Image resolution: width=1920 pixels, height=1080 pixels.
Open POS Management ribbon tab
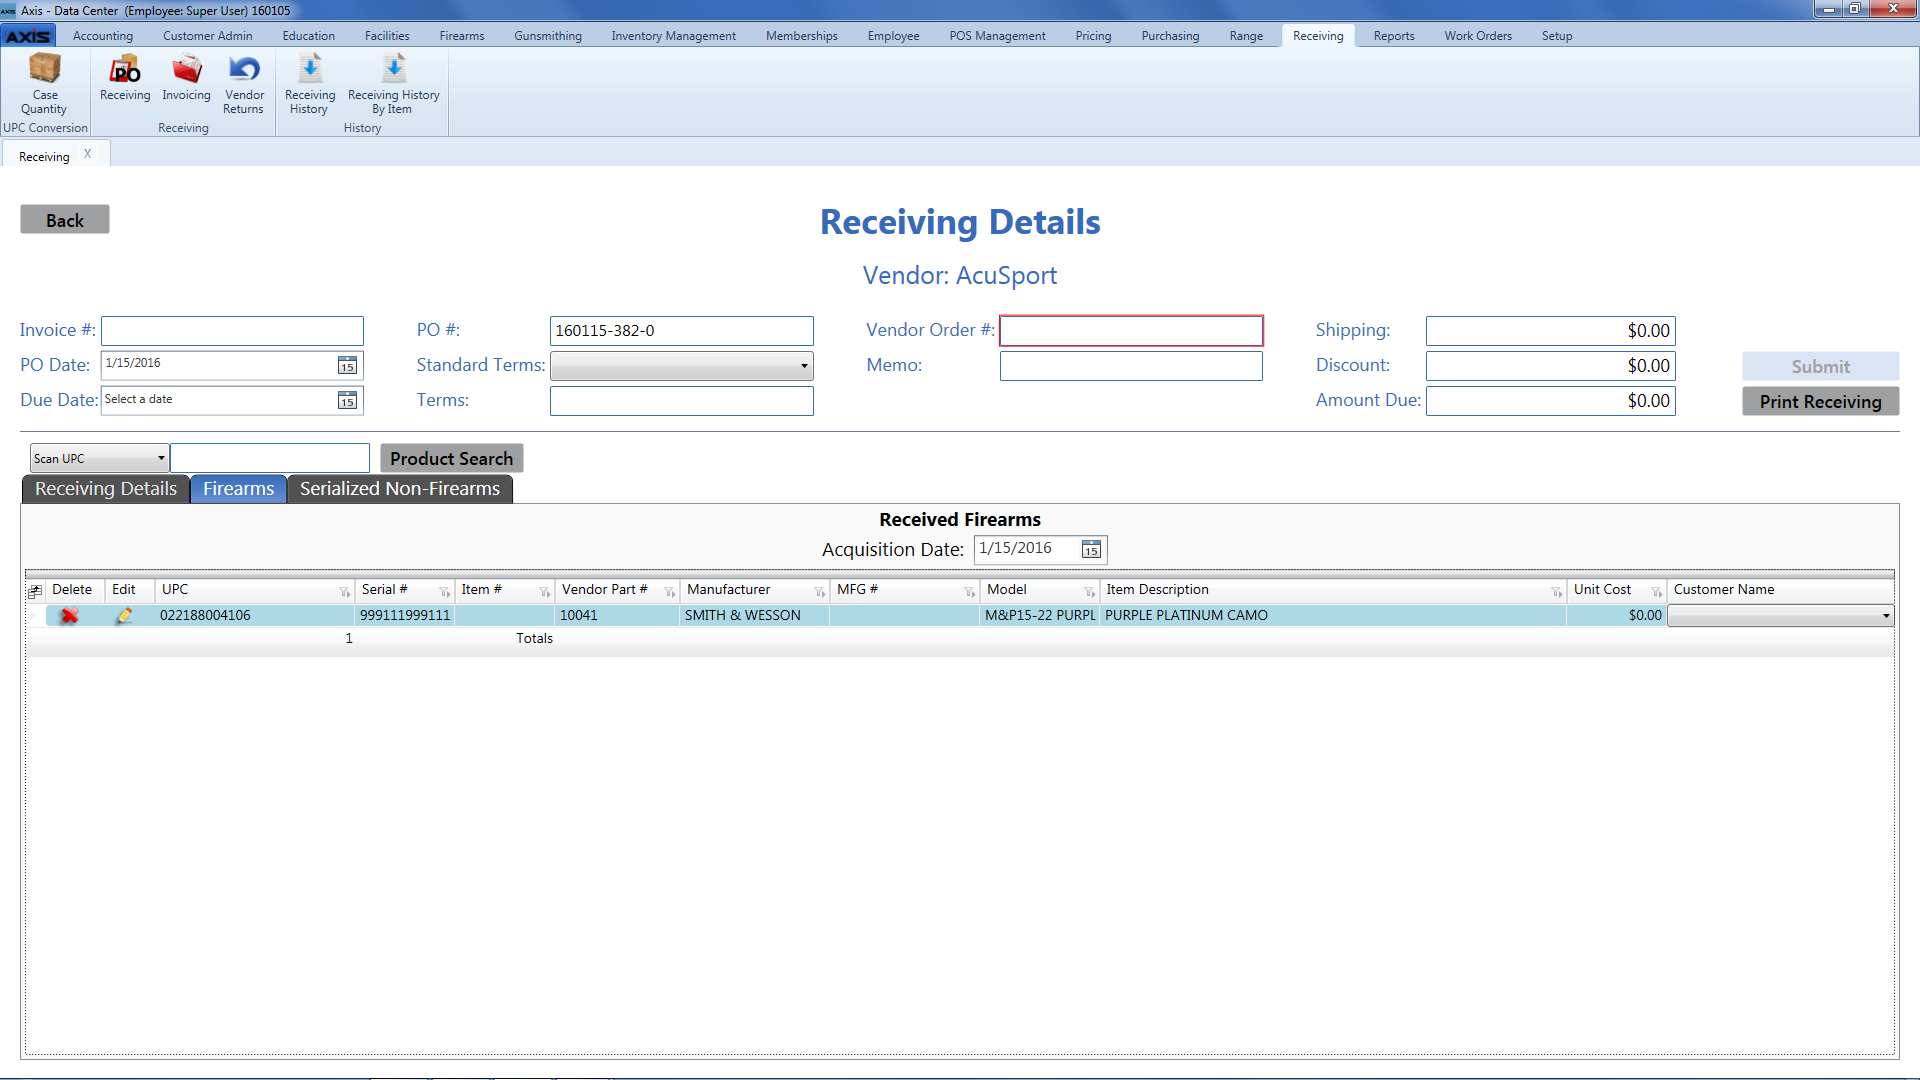pyautogui.click(x=997, y=36)
